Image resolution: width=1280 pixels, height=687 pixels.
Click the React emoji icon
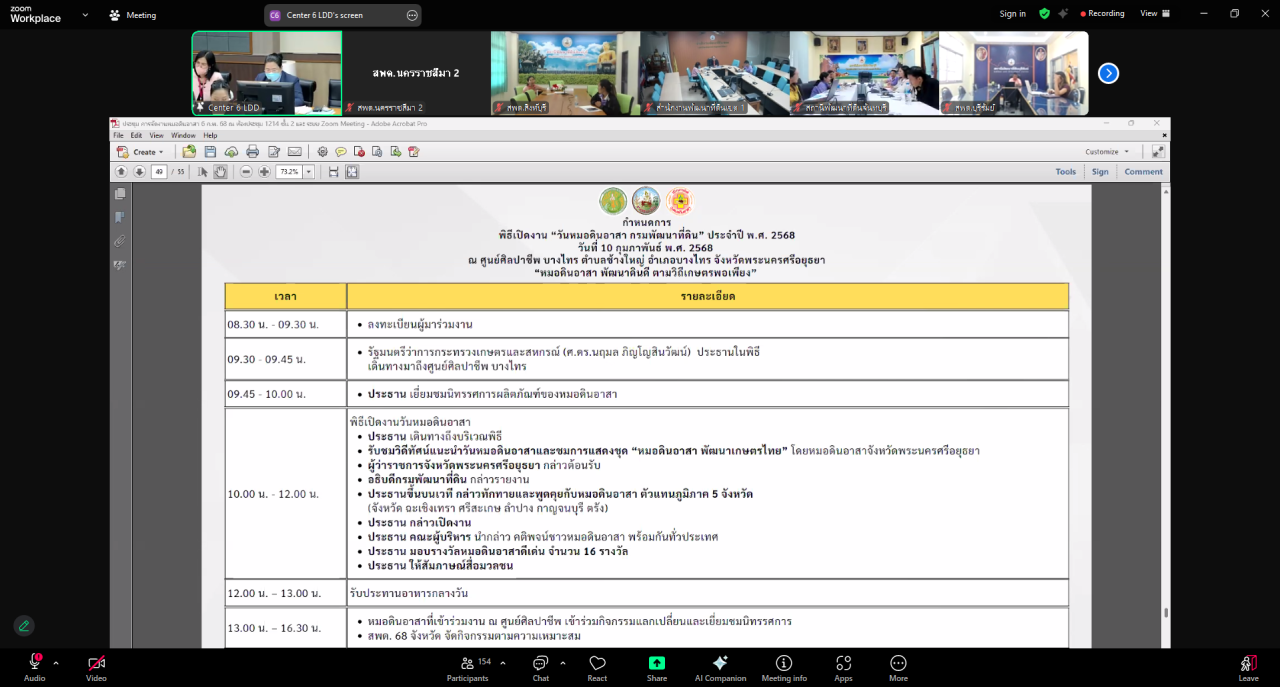pyautogui.click(x=597, y=665)
